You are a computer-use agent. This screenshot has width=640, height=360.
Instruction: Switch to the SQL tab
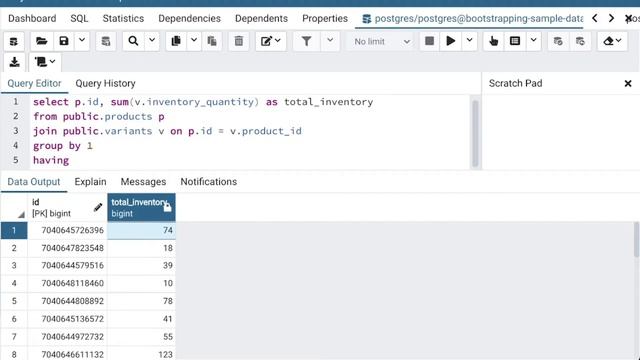(x=79, y=18)
